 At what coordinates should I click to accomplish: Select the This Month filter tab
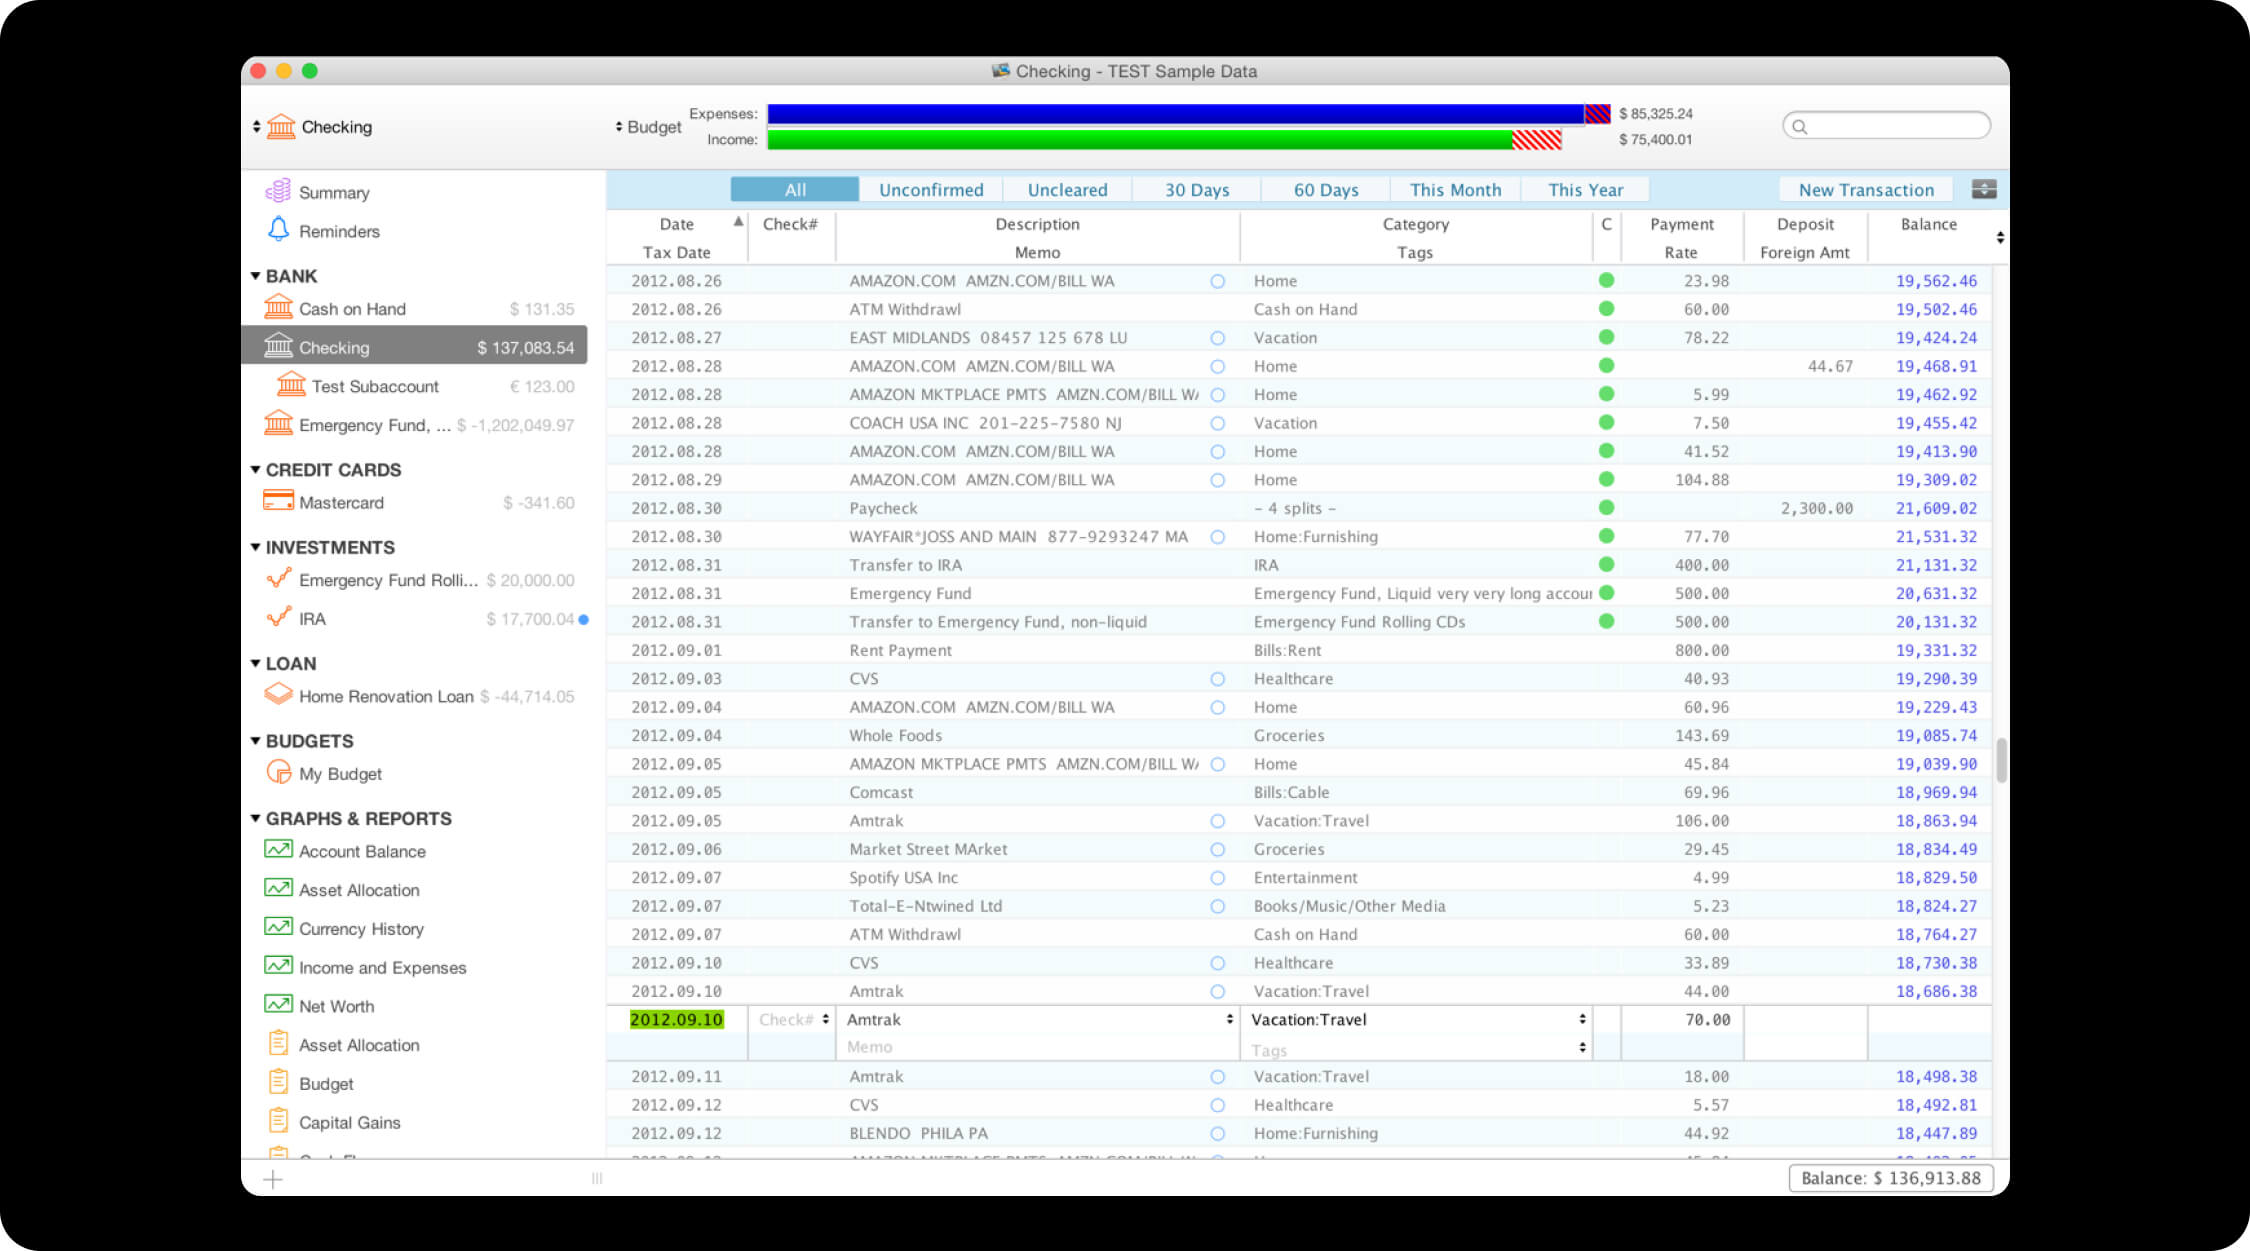[1455, 190]
